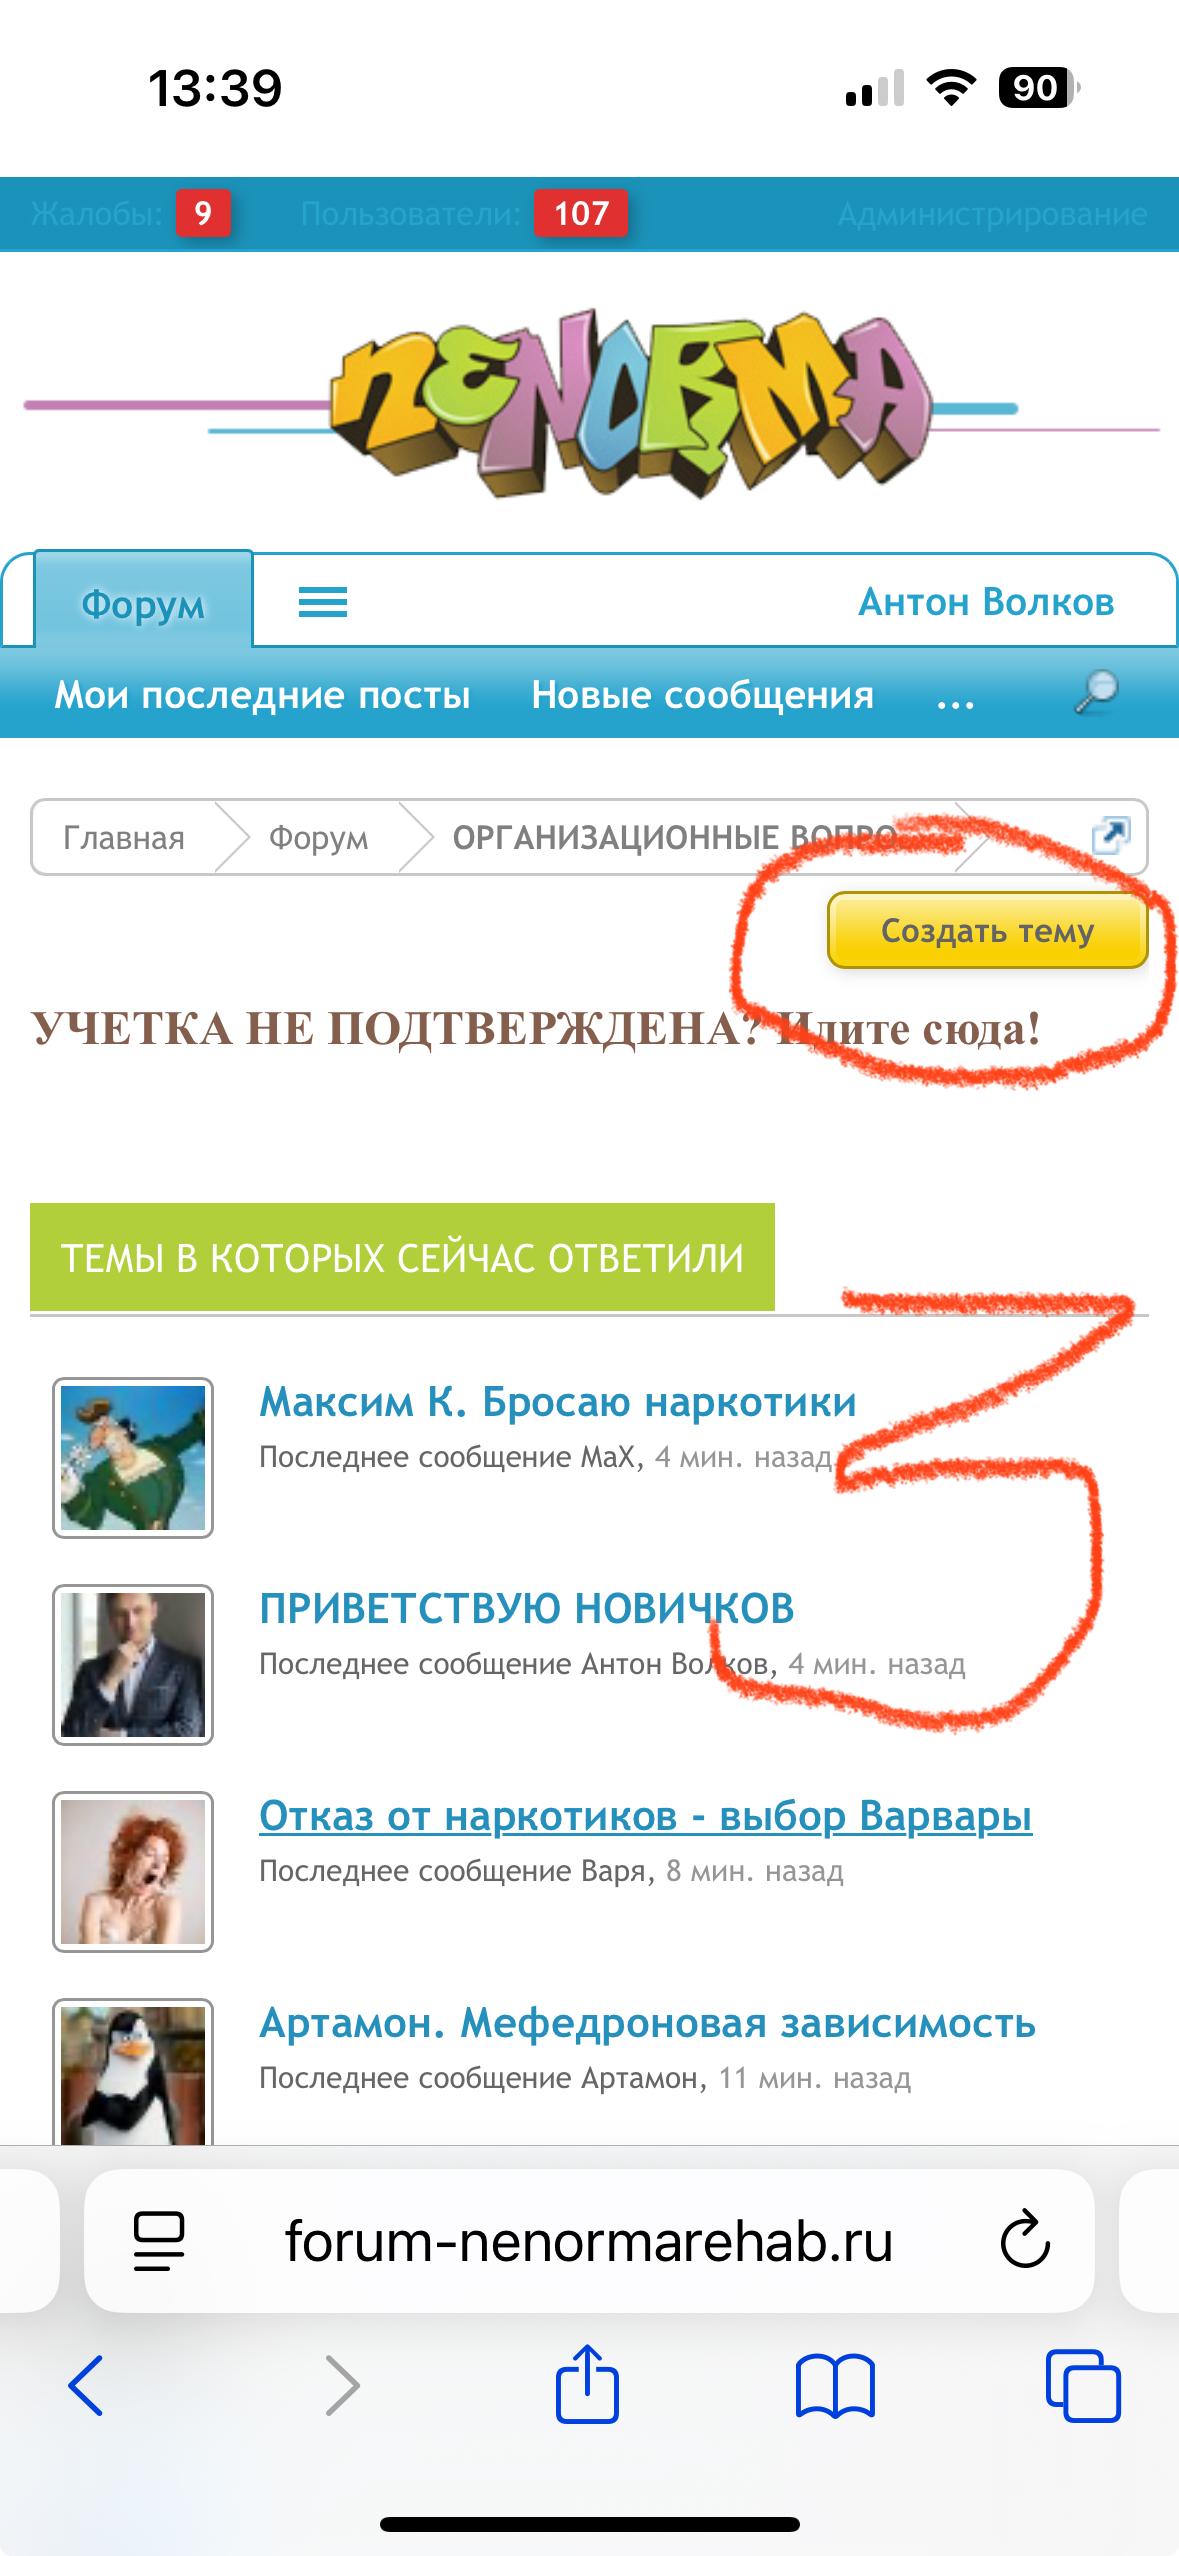Viewport: 1179px width, 2556px height.
Task: Open Максим К. Бросаю наркотики thread
Action: point(558,1401)
